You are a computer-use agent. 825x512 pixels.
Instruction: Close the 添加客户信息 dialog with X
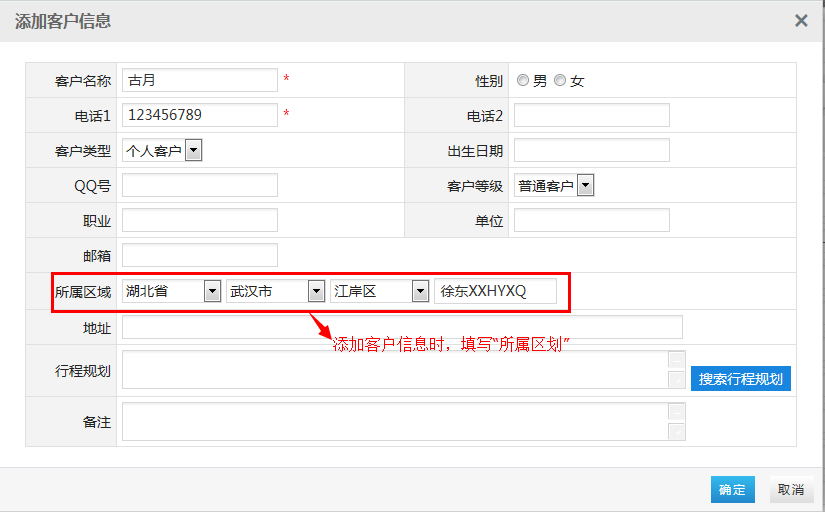pyautogui.click(x=801, y=20)
